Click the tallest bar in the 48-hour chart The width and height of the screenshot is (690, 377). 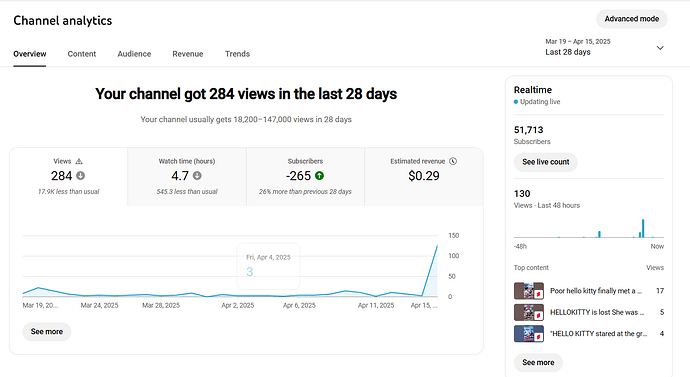[x=643, y=228]
